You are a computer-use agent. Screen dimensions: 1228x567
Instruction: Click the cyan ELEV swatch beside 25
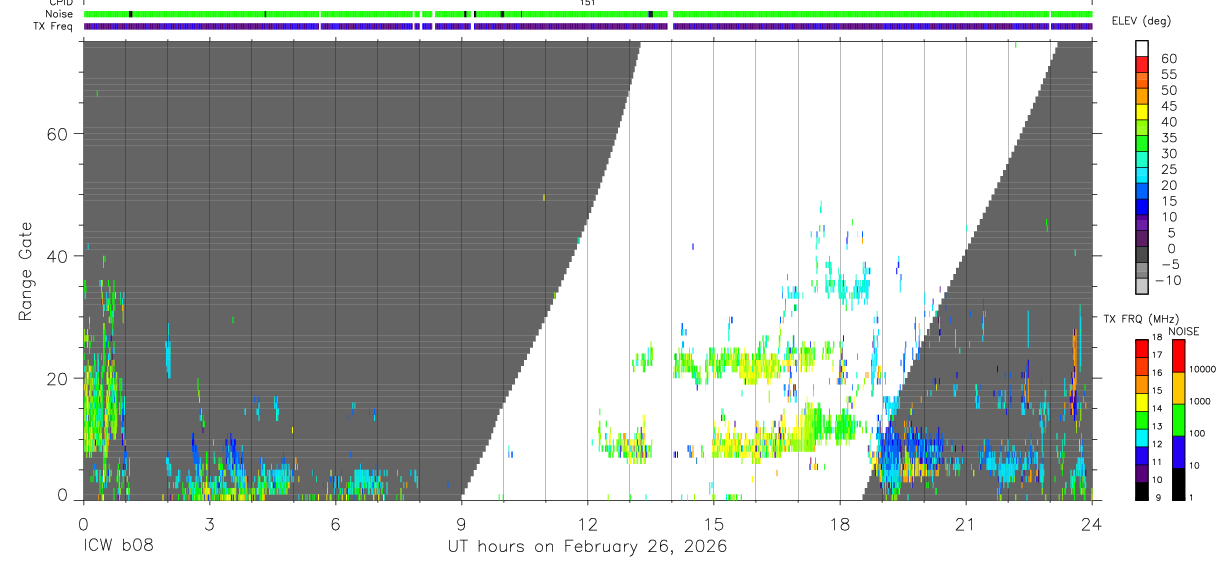pos(1142,175)
